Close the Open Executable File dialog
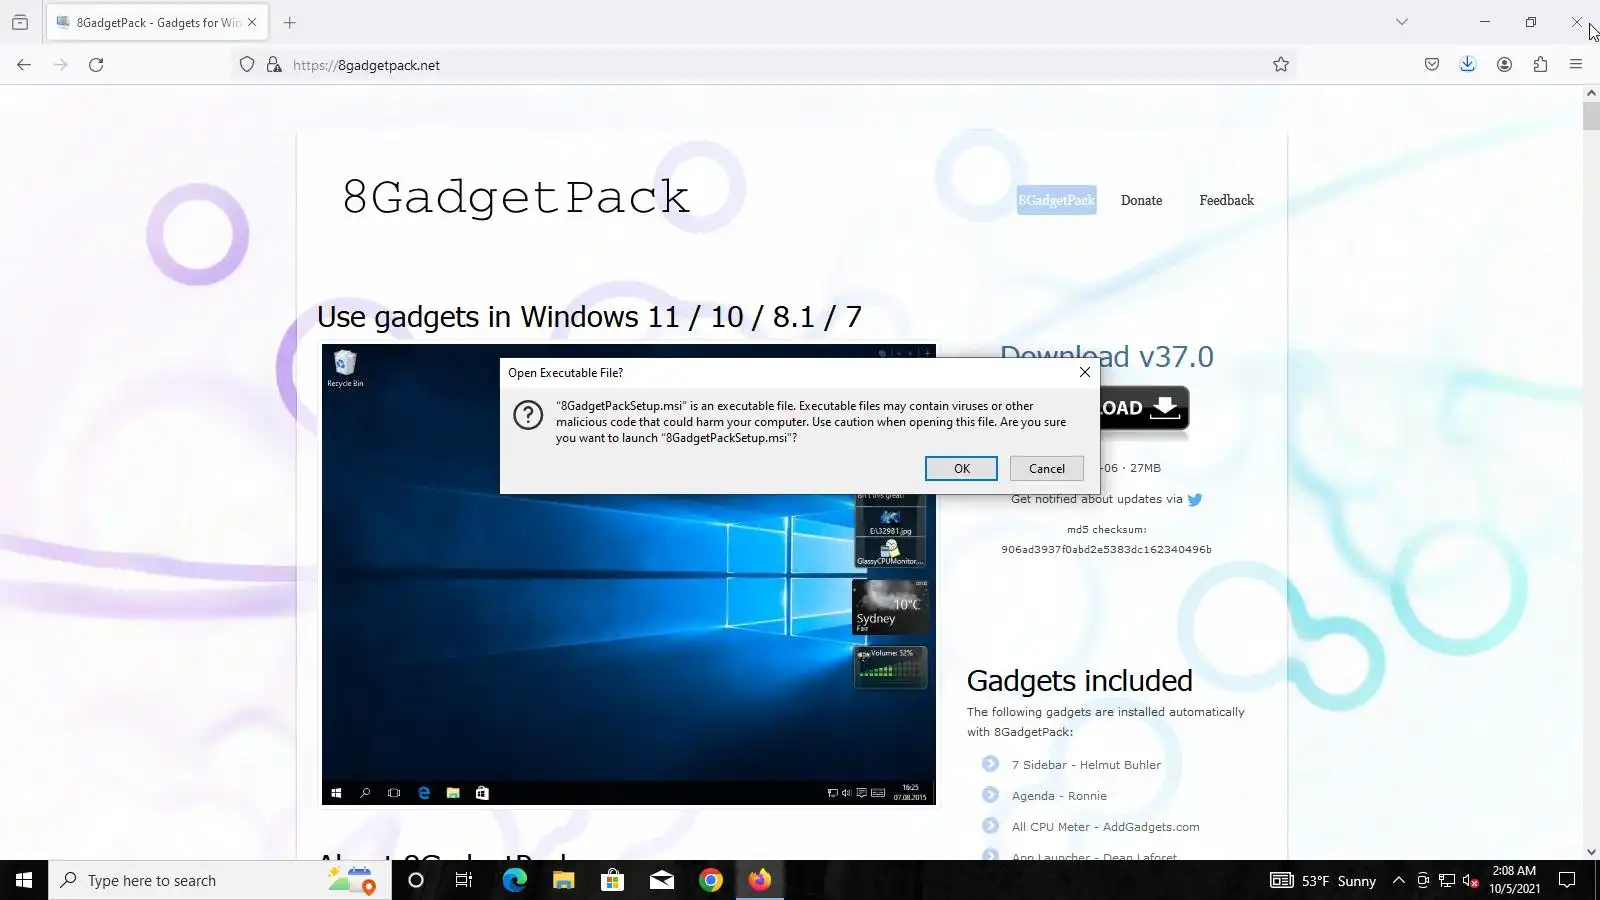This screenshot has width=1600, height=900. (x=1085, y=372)
